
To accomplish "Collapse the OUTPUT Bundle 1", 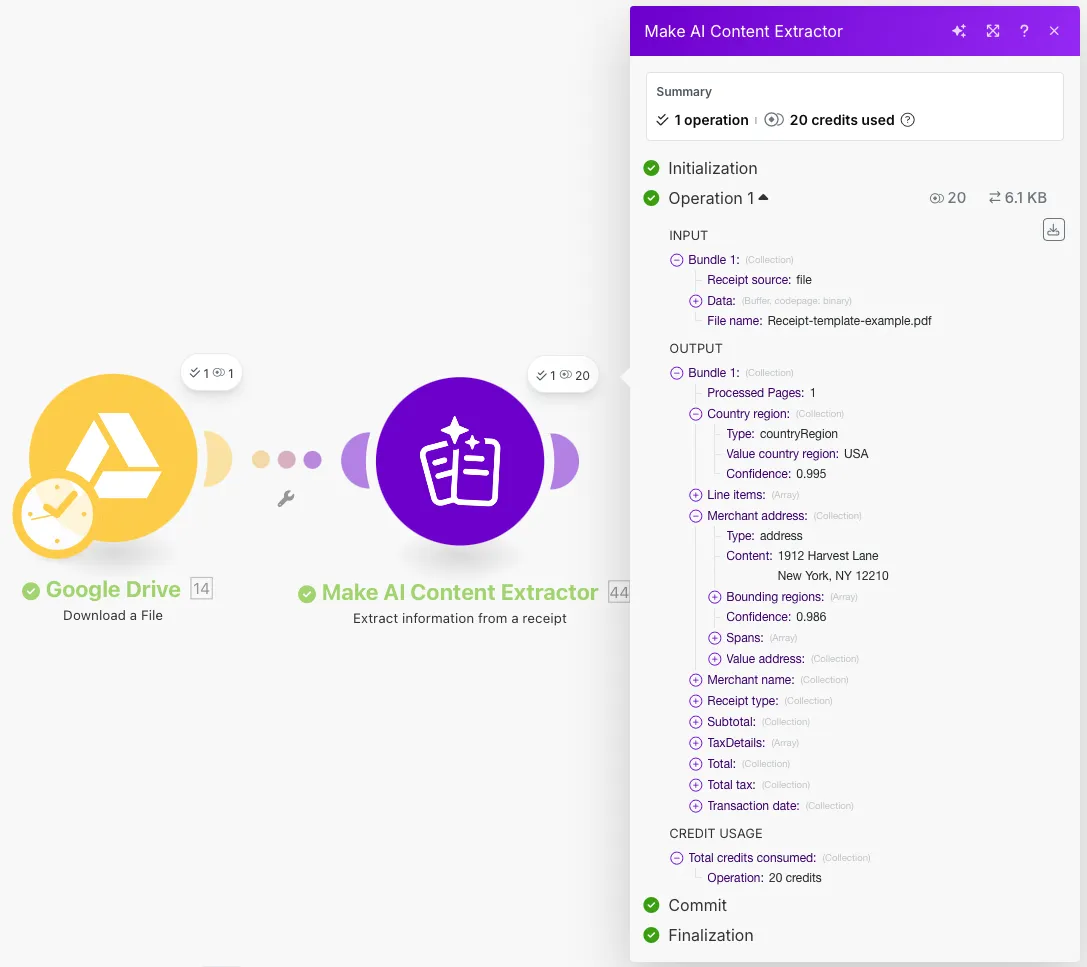I will pos(677,373).
